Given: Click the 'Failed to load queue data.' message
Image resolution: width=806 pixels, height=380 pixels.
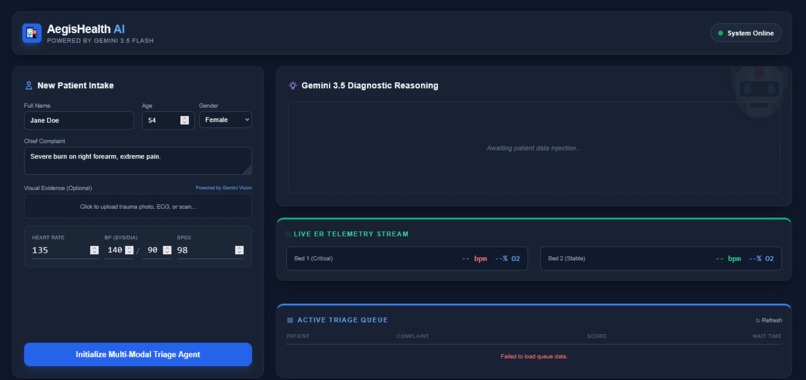Looking at the screenshot, I should coord(534,356).
